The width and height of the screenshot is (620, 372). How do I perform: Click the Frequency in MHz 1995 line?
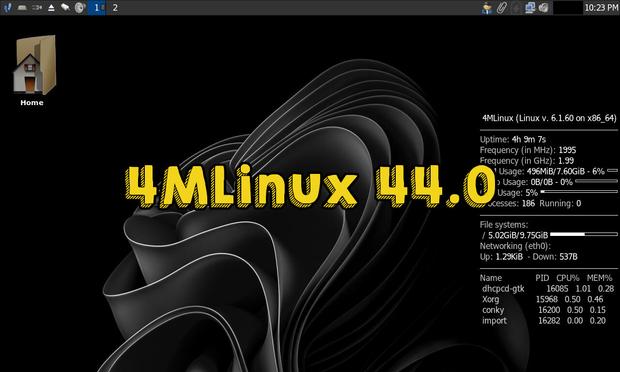coord(527,150)
